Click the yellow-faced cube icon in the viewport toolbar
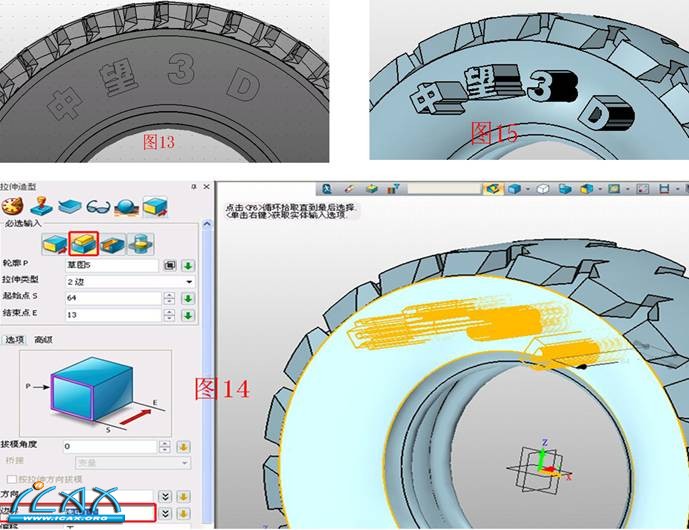The image size is (689, 530). click(x=587, y=189)
